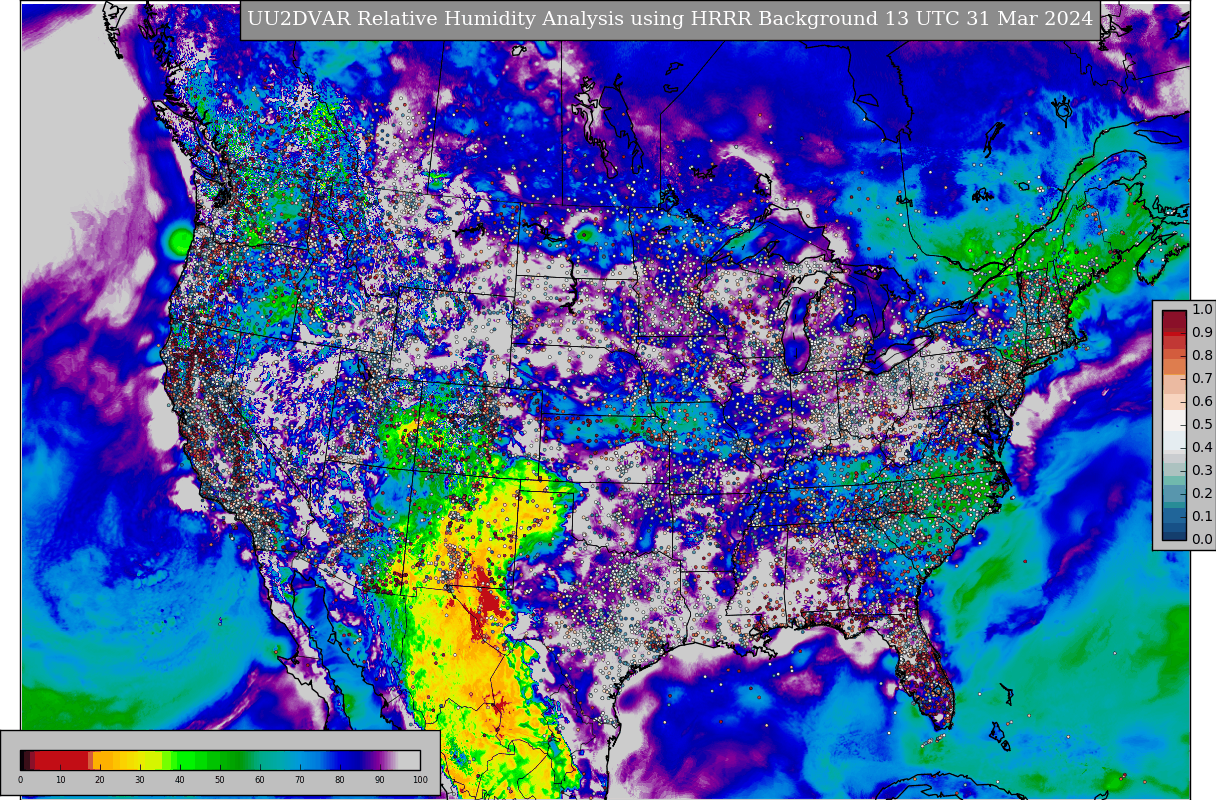The image size is (1216, 800).
Task: Click the 0.0 label on right colorbar
Action: [x=1202, y=540]
